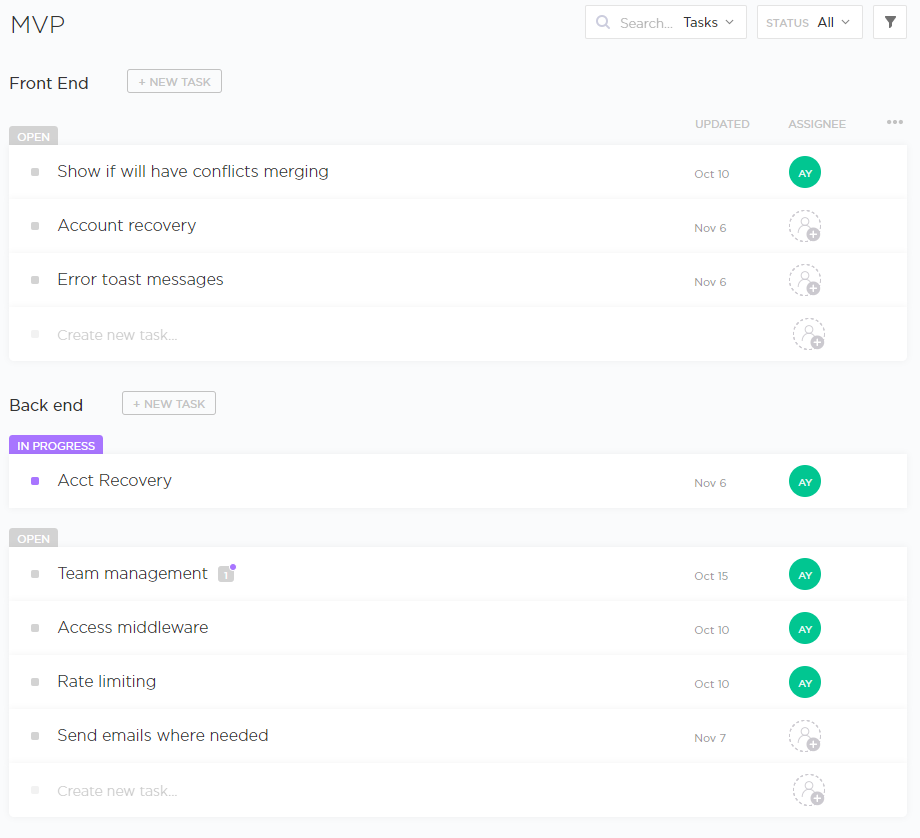The image size is (920, 838).
Task: Change status square of Access middleware
Action: click(x=35, y=628)
